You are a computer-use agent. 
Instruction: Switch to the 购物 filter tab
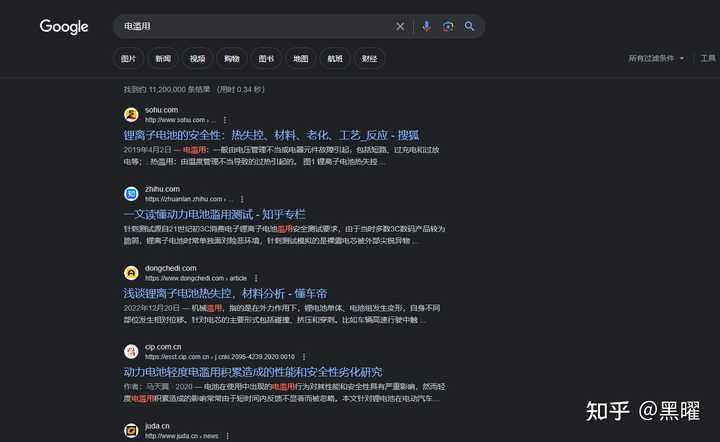[x=232, y=59]
